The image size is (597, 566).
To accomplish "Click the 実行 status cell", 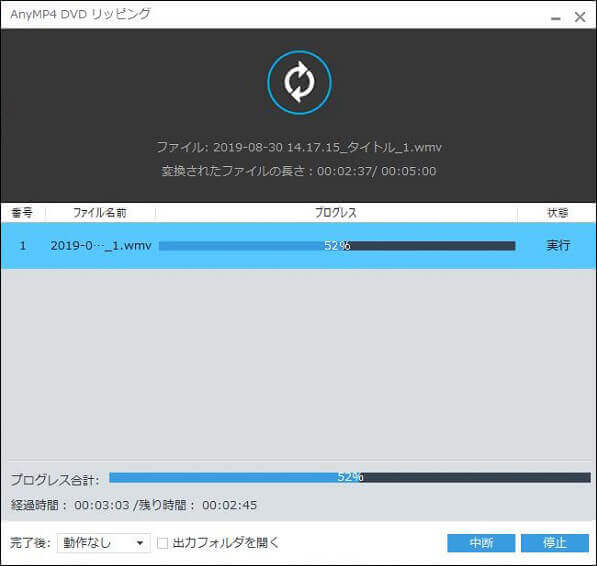I will point(558,246).
